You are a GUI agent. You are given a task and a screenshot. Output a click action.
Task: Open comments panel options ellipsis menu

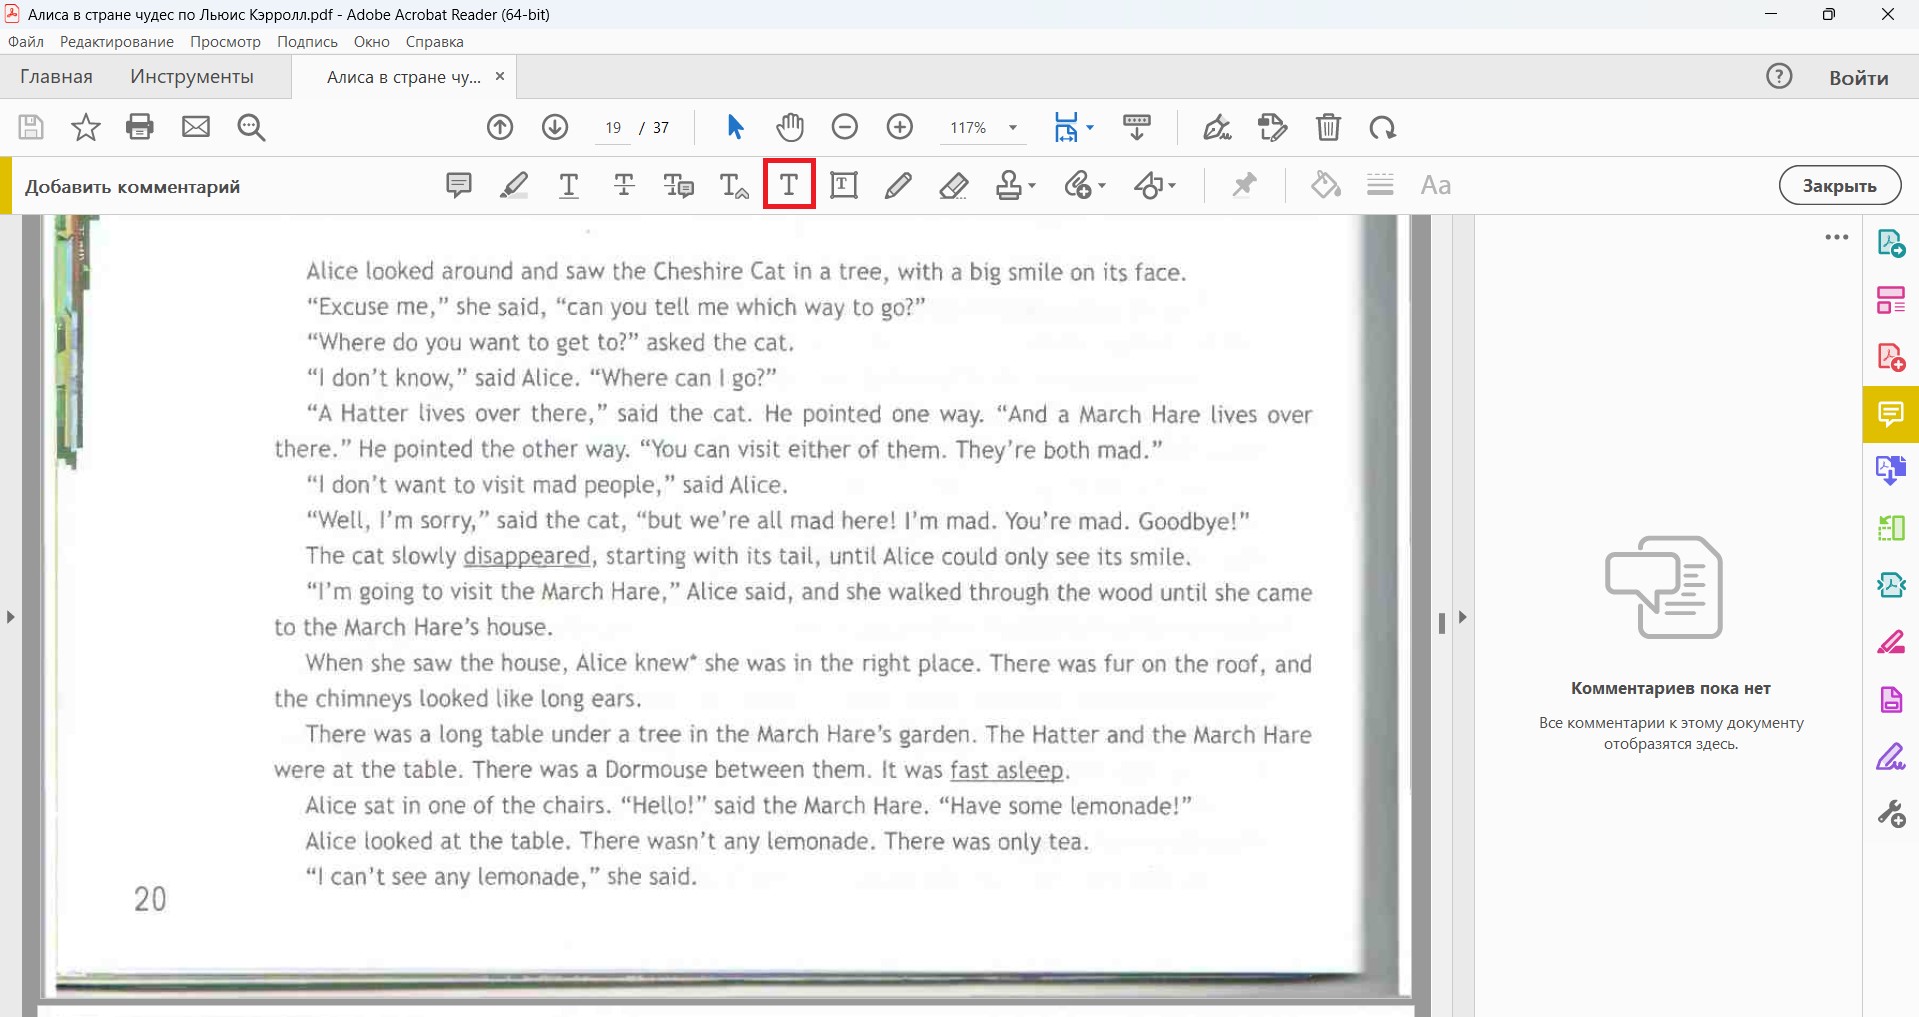click(x=1837, y=238)
